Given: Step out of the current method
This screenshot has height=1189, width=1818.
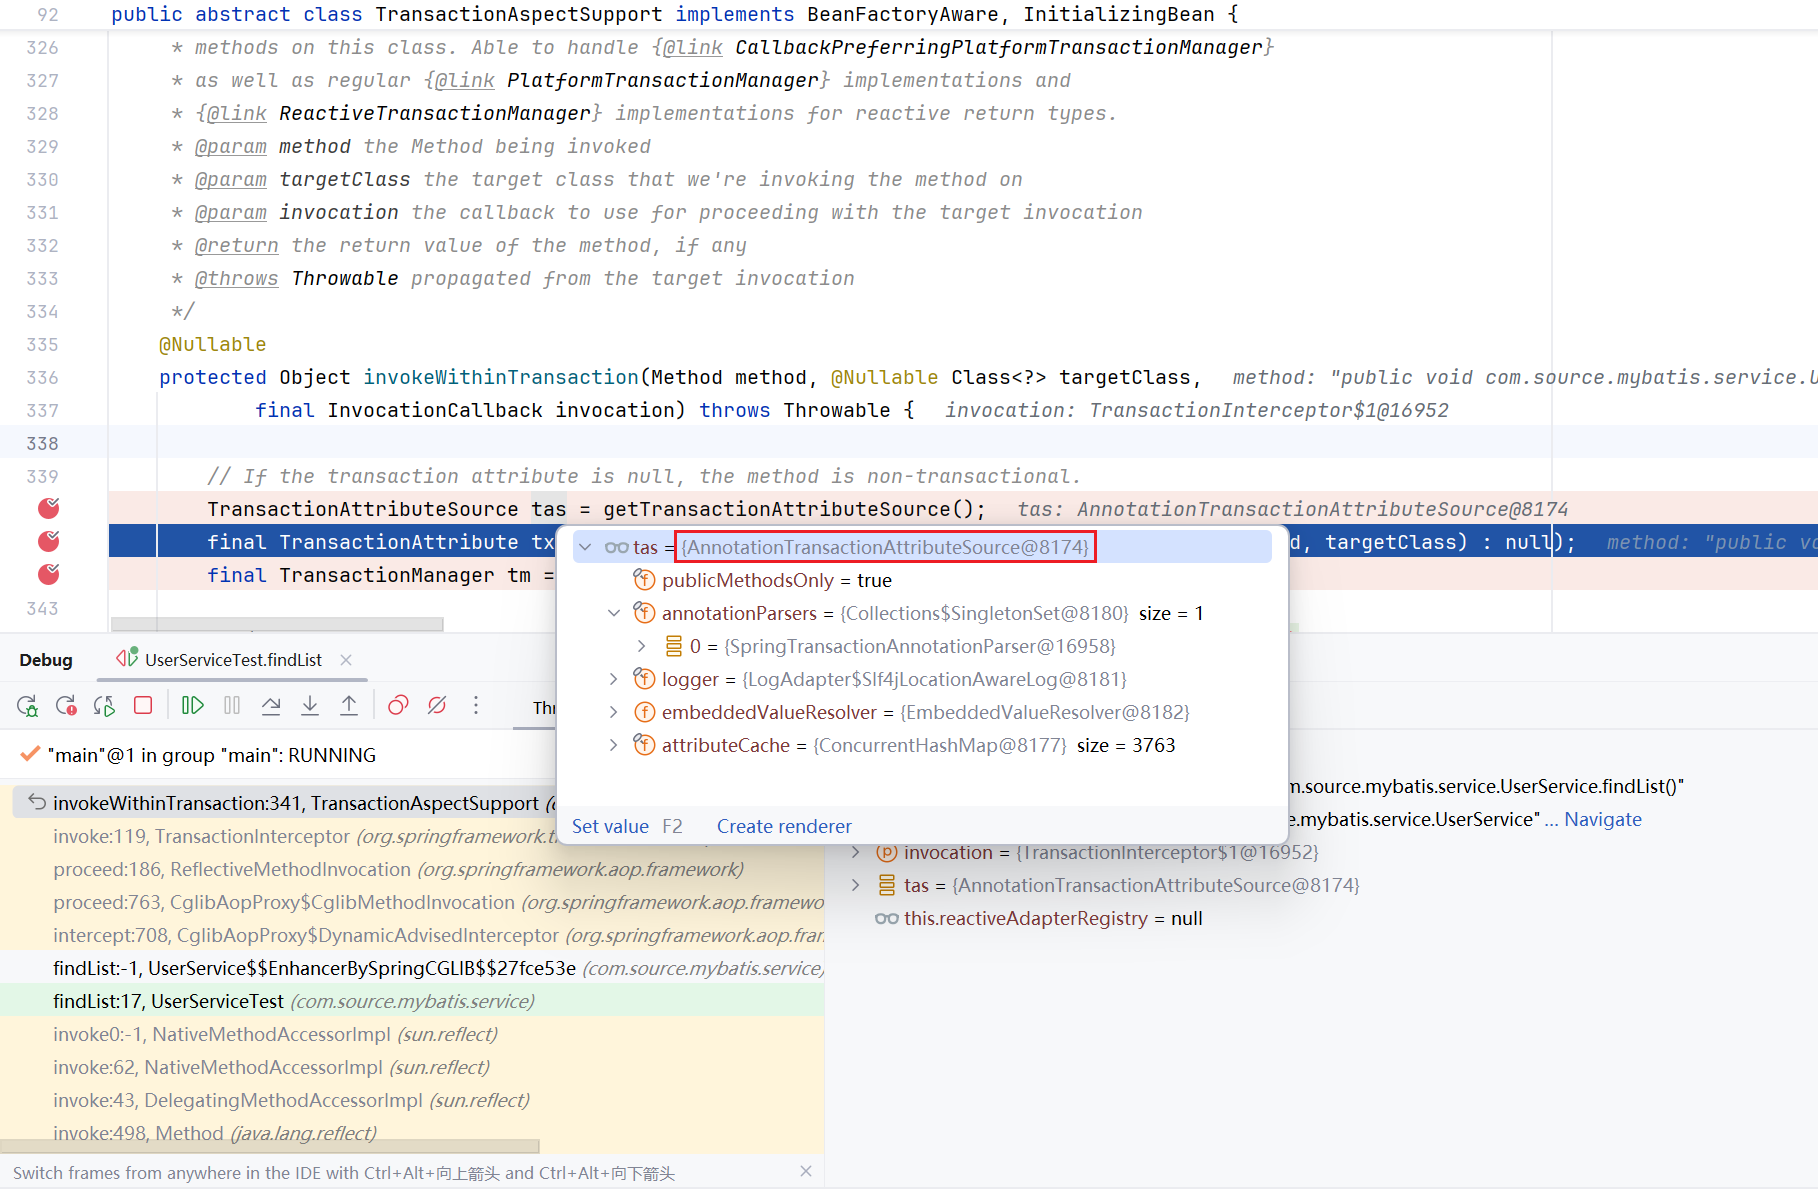Looking at the screenshot, I should pyautogui.click(x=349, y=706).
